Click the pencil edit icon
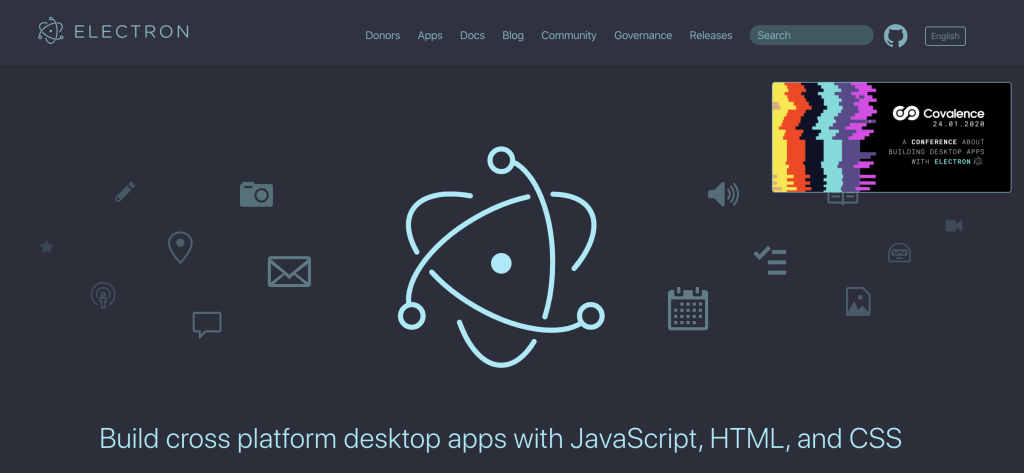The width and height of the screenshot is (1024, 473). tap(125, 192)
